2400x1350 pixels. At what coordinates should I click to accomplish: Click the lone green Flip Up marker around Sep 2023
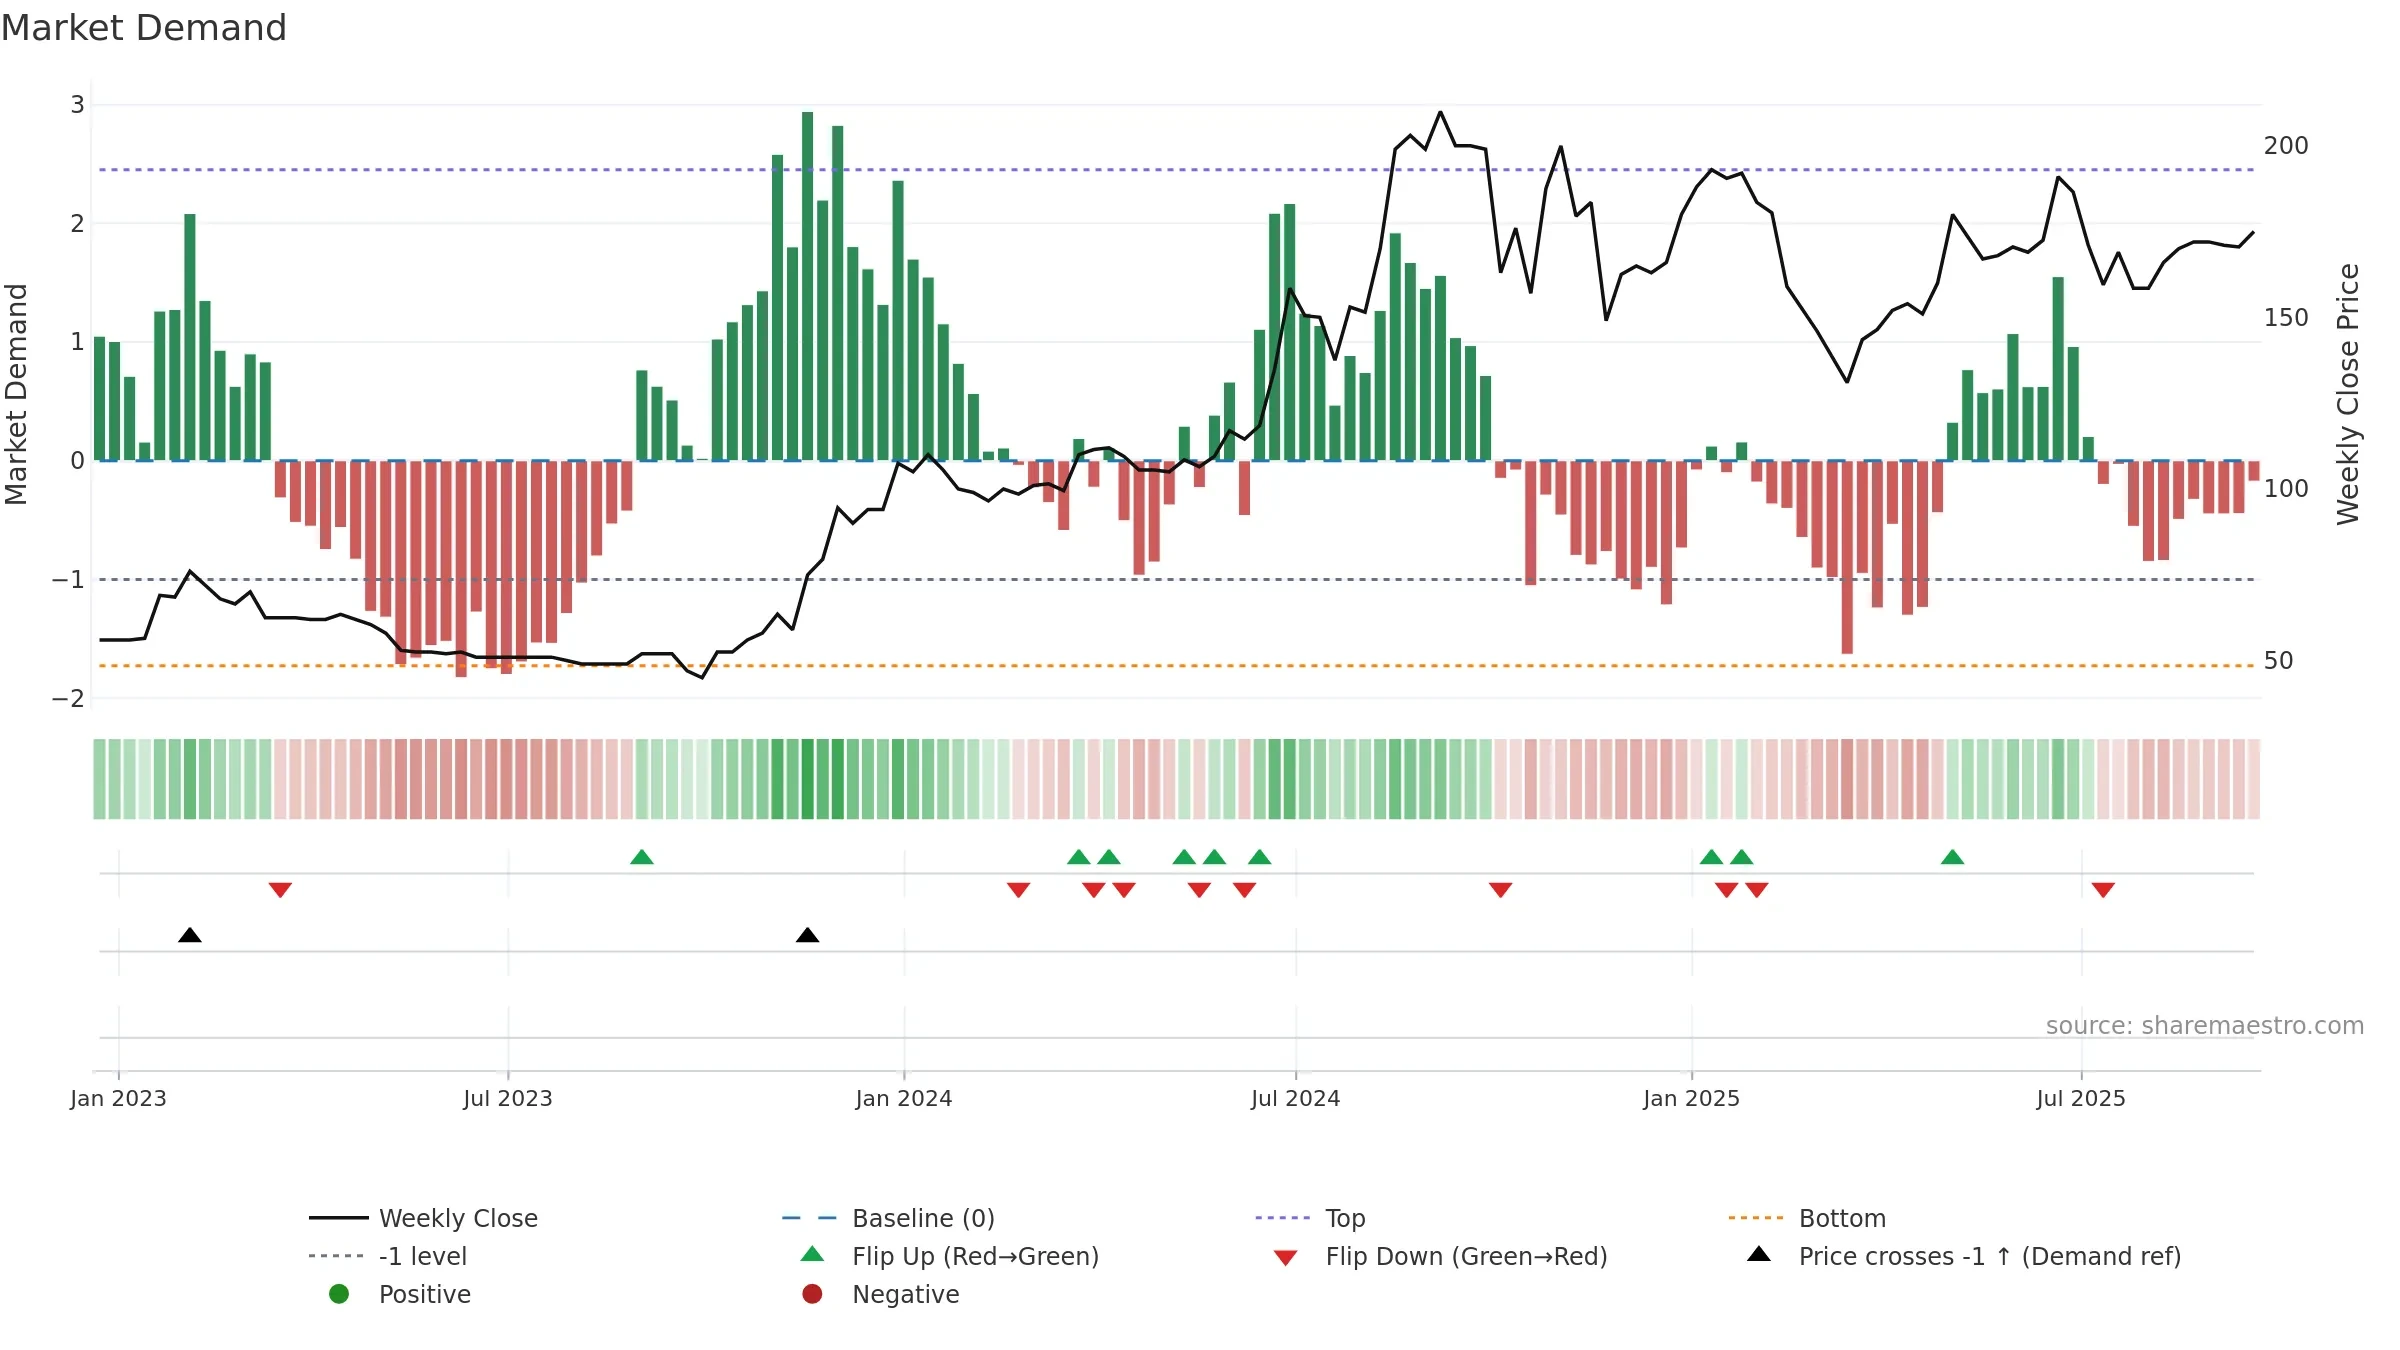click(642, 857)
